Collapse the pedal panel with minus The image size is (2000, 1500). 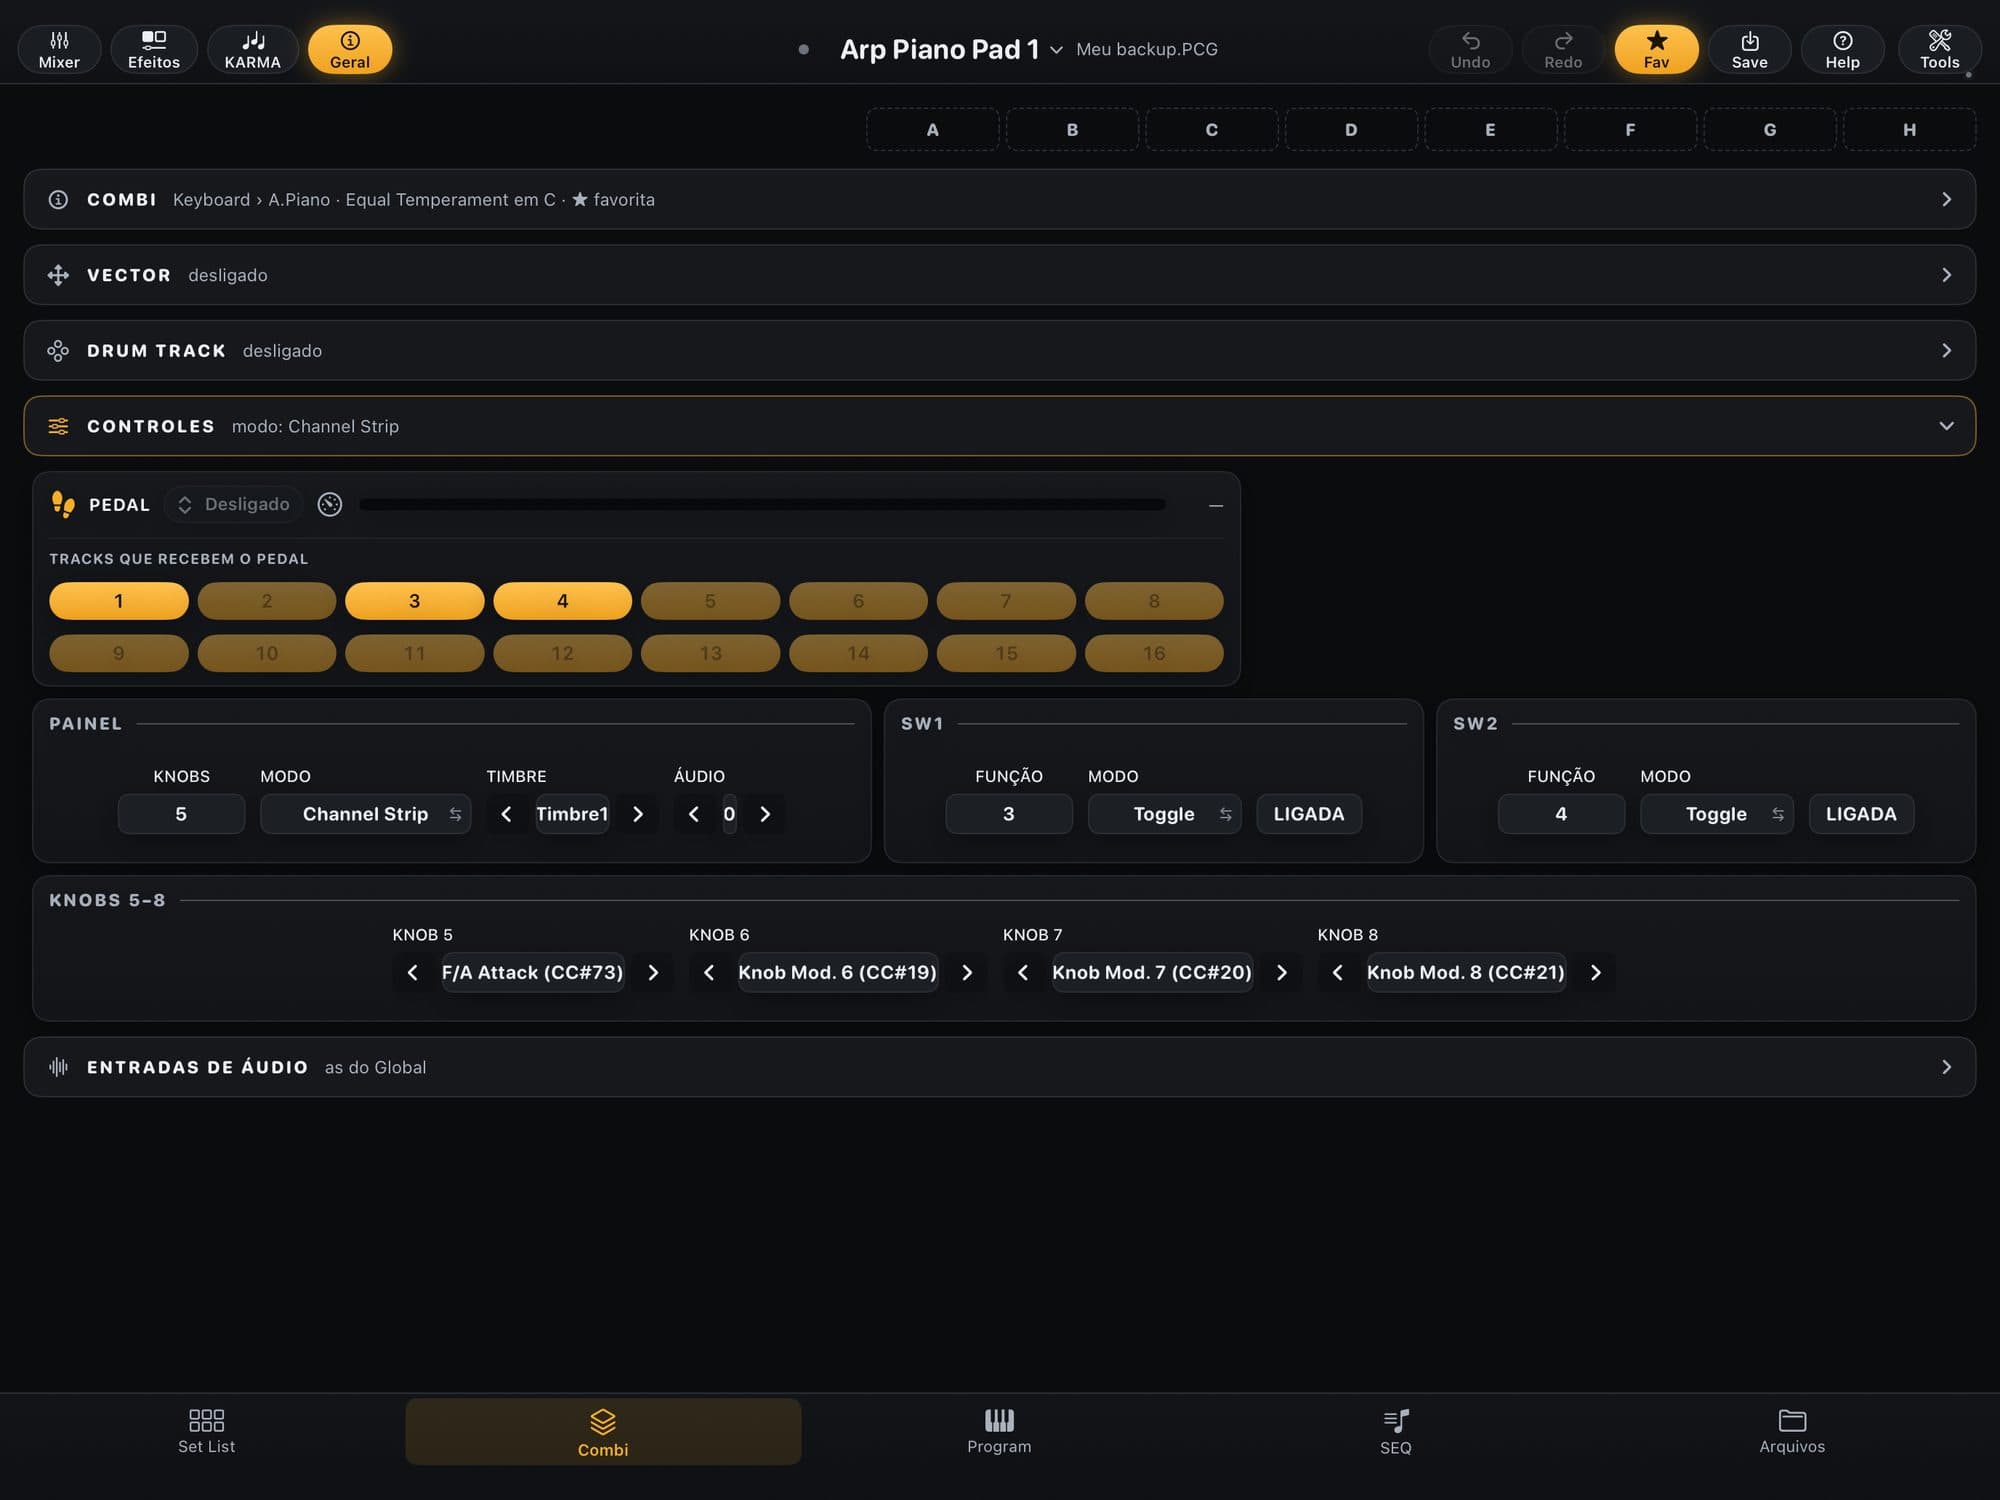pos(1215,506)
